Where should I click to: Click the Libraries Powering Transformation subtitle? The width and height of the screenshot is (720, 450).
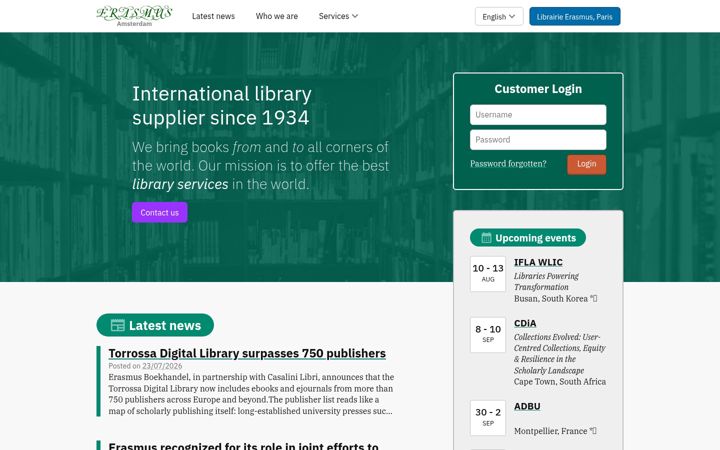tap(546, 281)
